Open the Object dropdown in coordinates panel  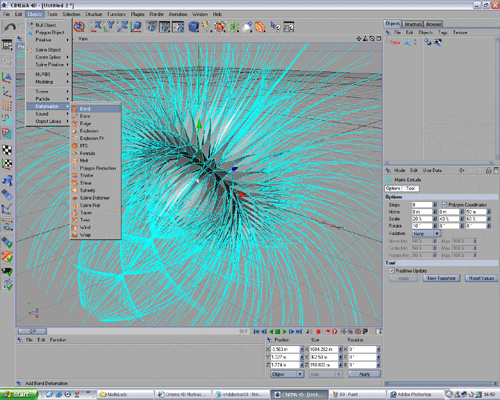[x=287, y=374]
